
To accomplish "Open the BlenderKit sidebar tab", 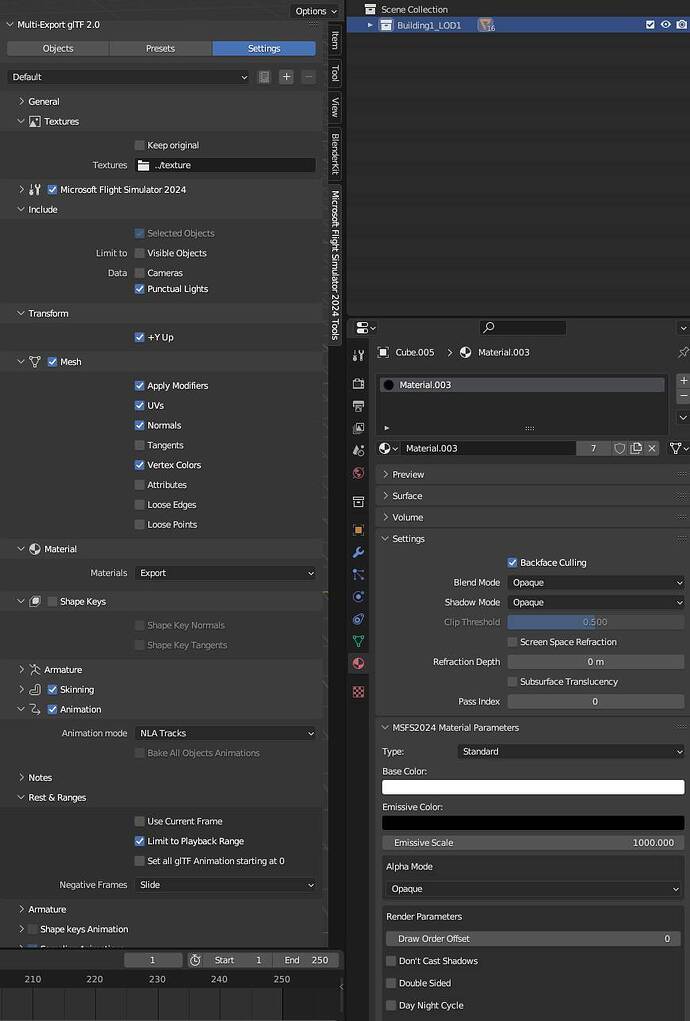I will point(335,154).
